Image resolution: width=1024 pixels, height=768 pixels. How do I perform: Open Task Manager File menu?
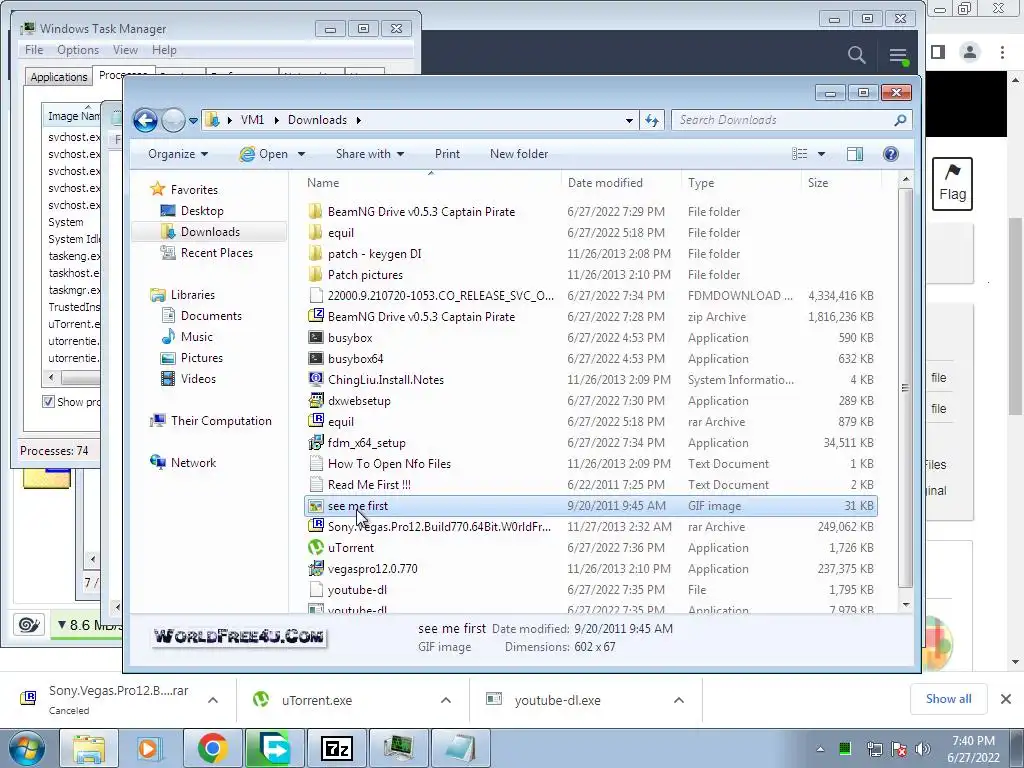coord(34,50)
